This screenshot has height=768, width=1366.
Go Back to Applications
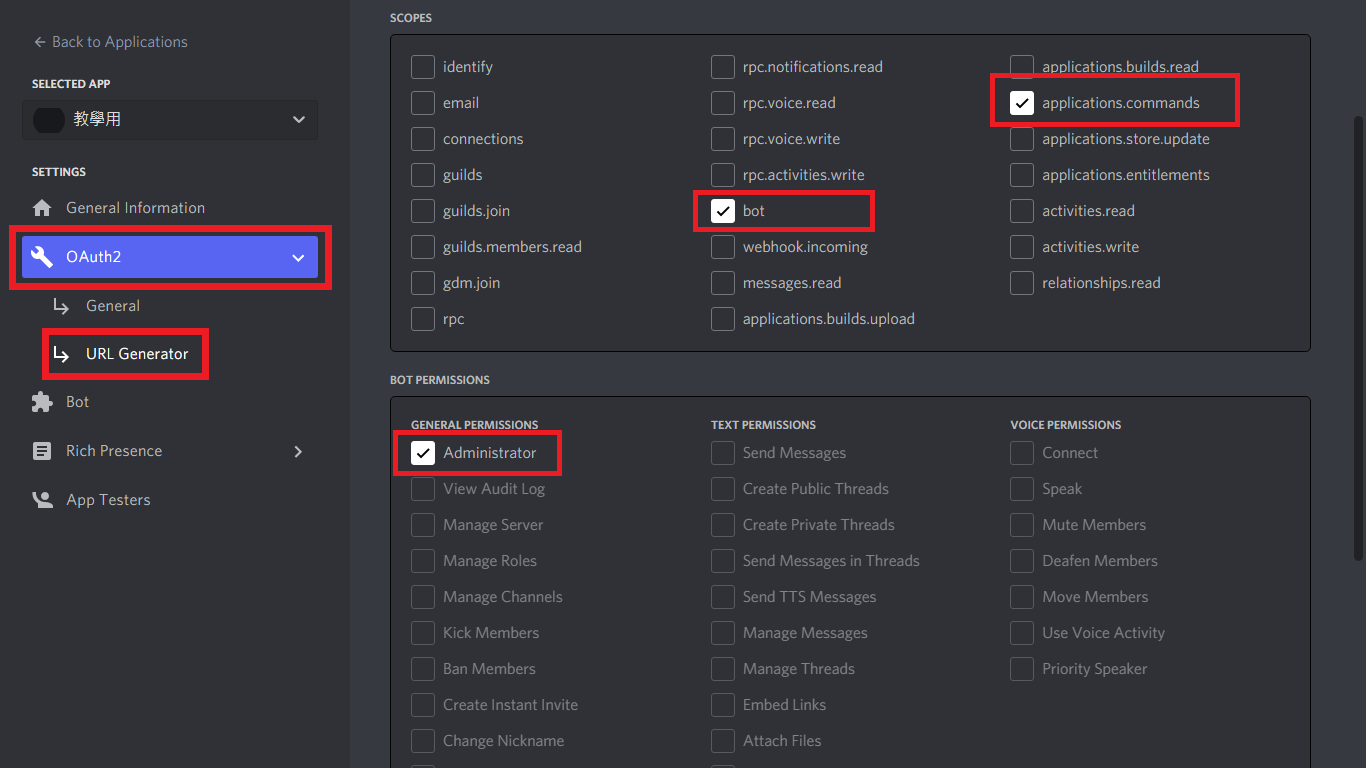click(x=119, y=42)
